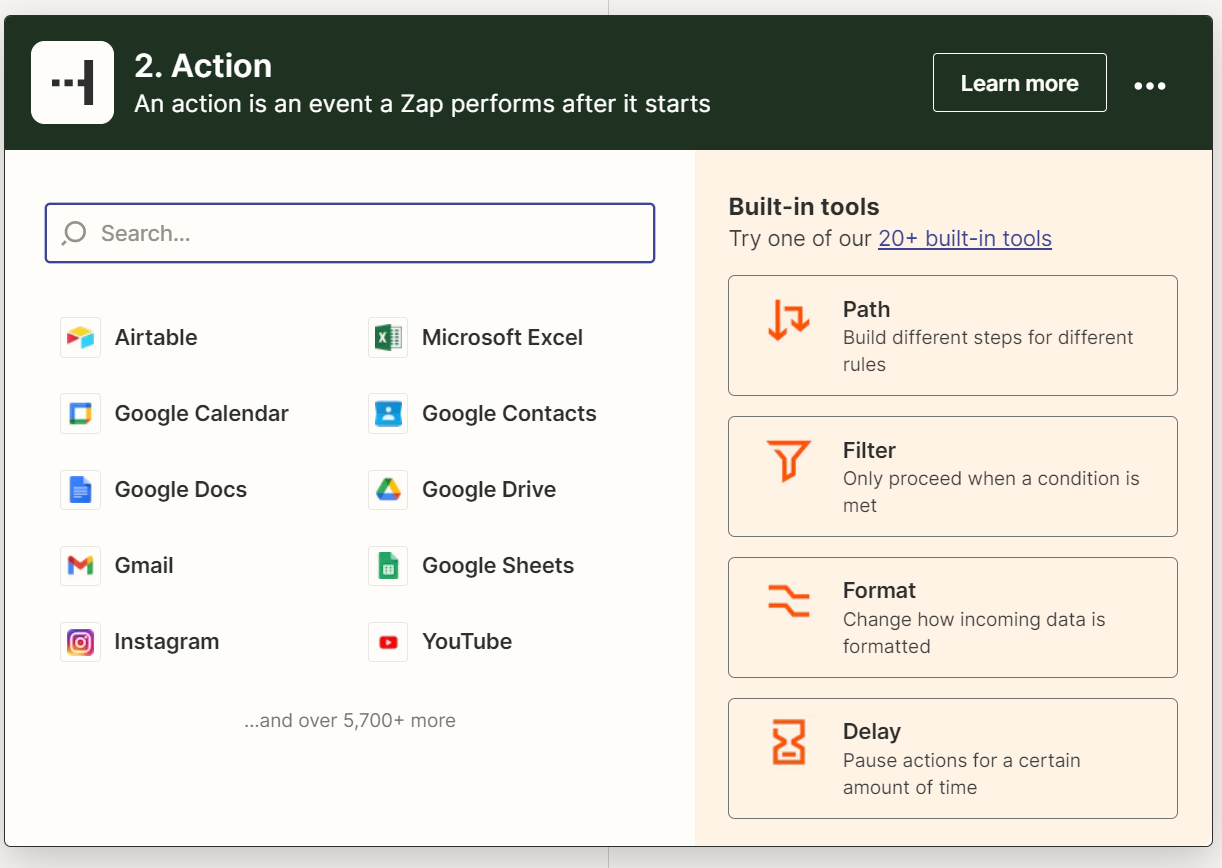The image size is (1222, 868).
Task: Pick the Google Contacts icon
Action: click(388, 414)
